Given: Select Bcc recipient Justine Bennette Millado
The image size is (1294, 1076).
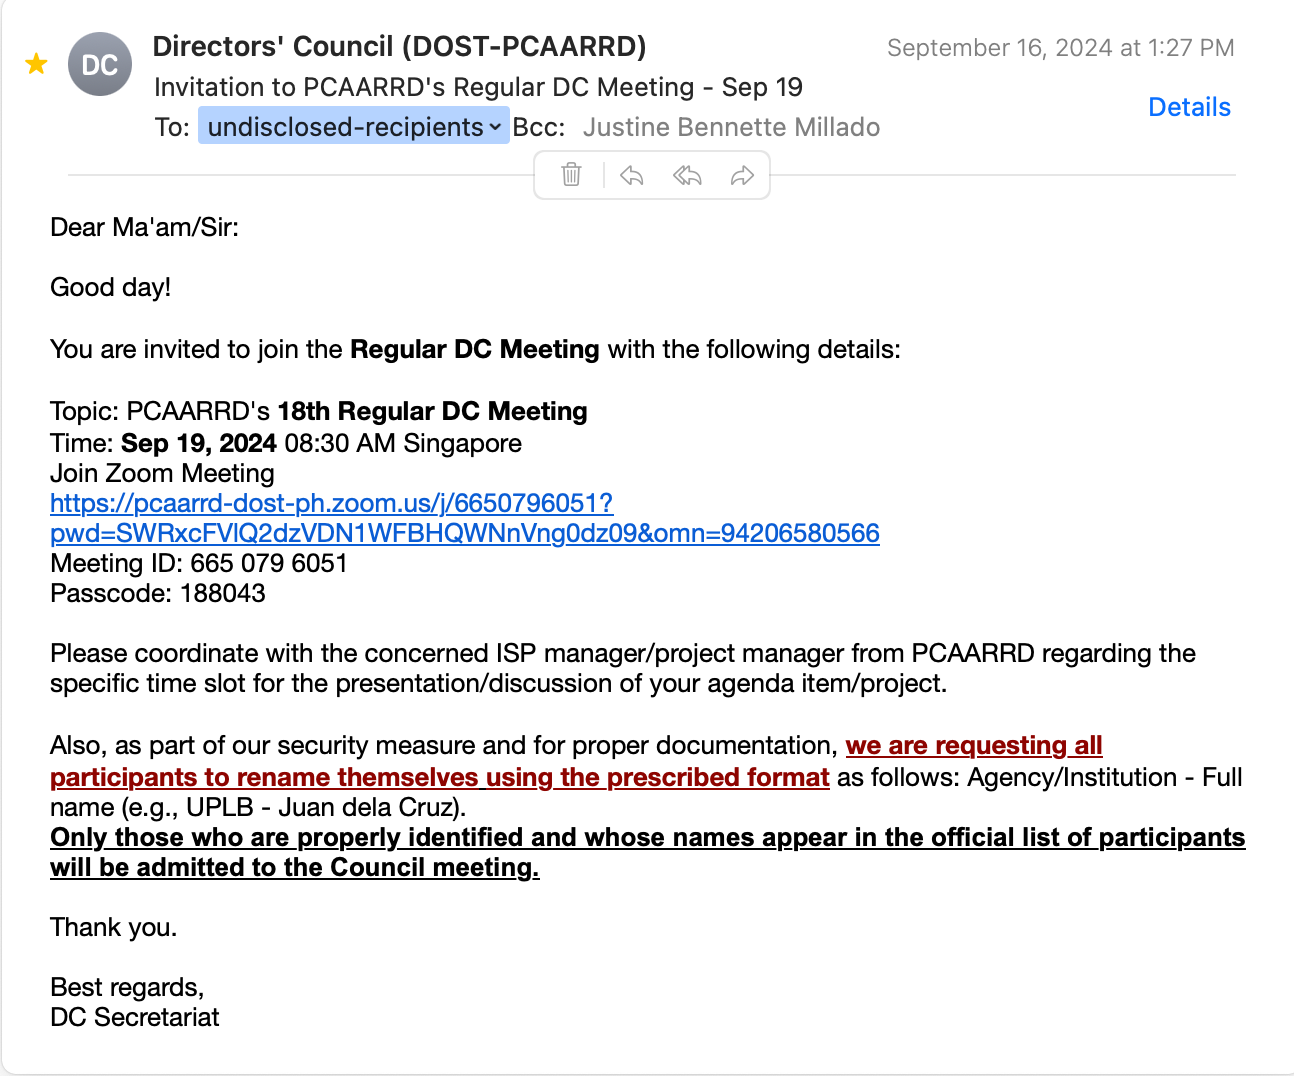Looking at the screenshot, I should [x=731, y=127].
